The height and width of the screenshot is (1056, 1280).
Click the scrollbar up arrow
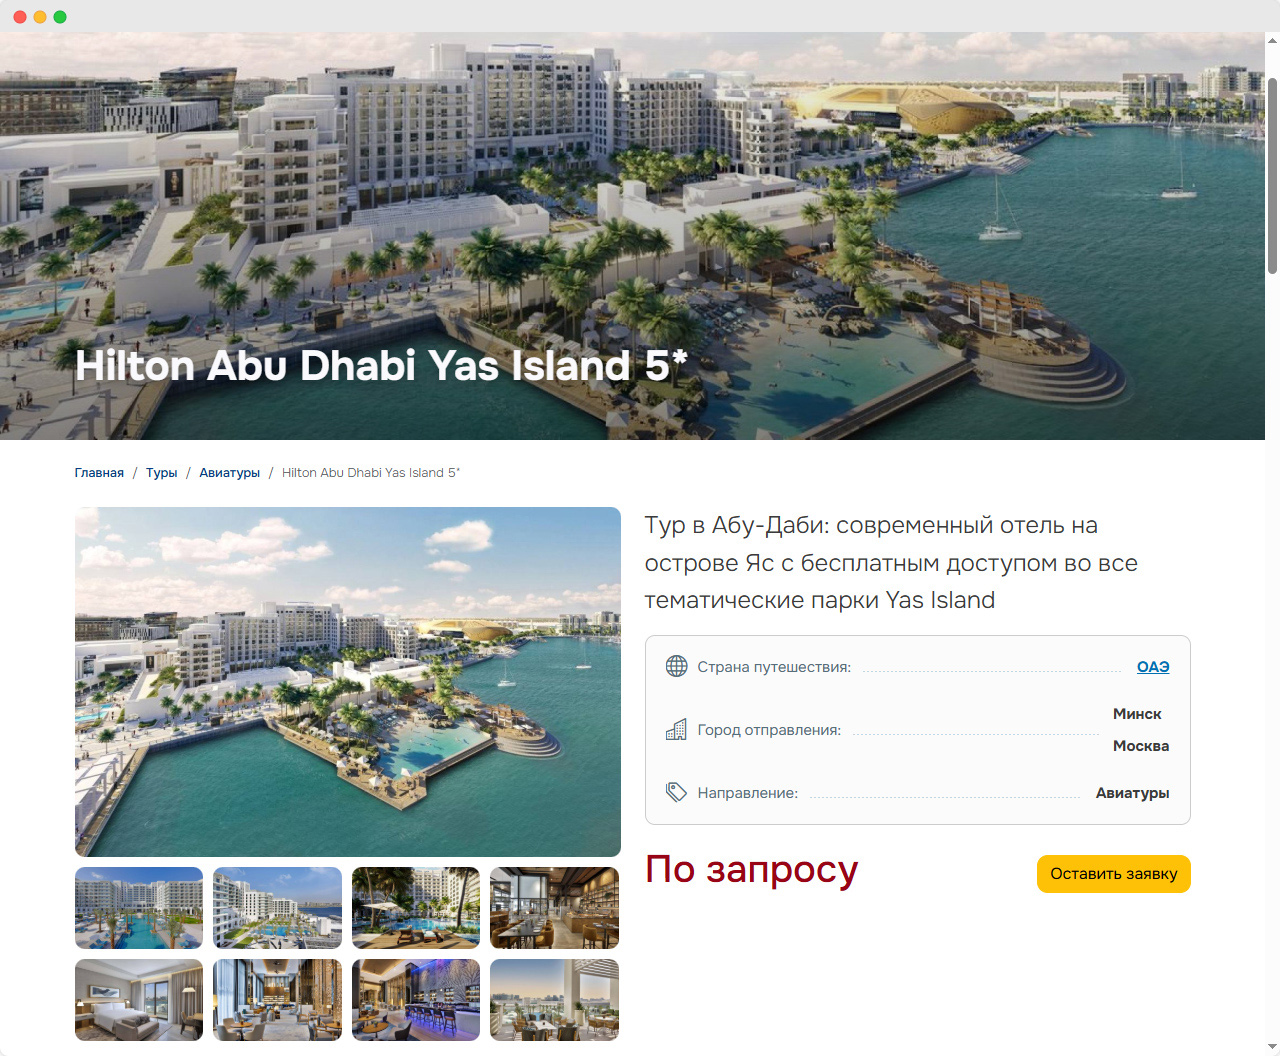tap(1272, 40)
